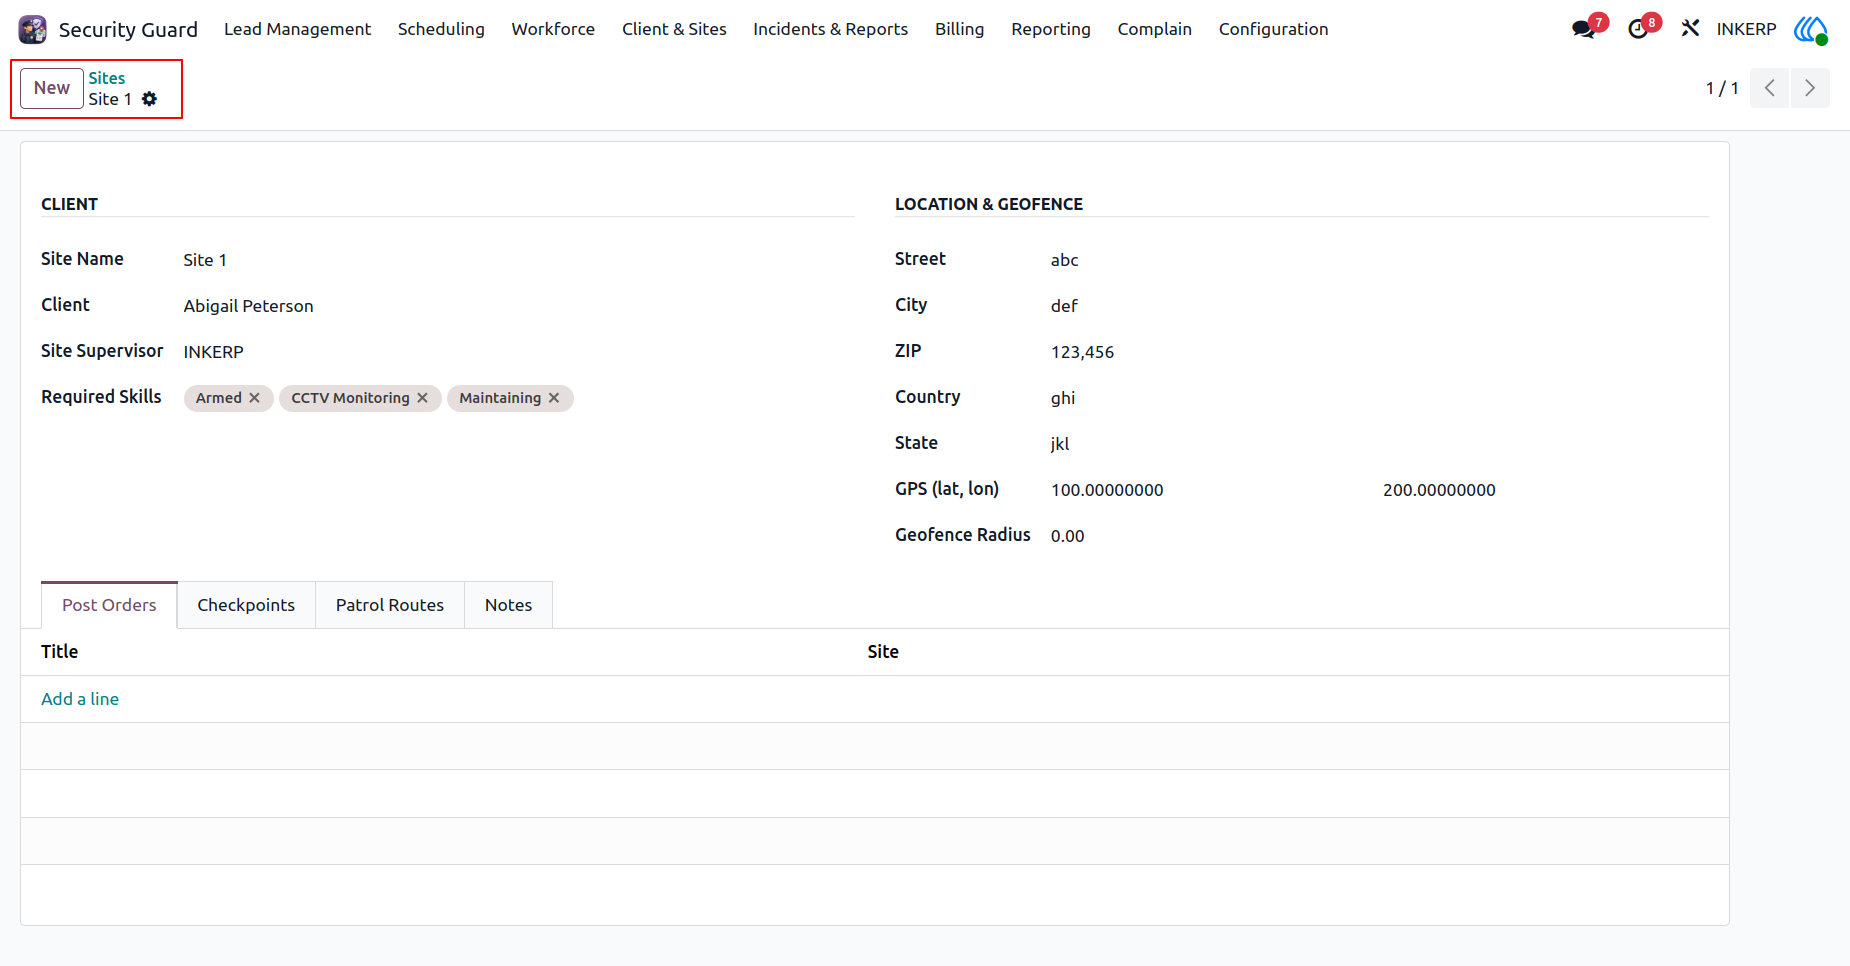
Task: Click the Security Guard app title
Action: (128, 29)
